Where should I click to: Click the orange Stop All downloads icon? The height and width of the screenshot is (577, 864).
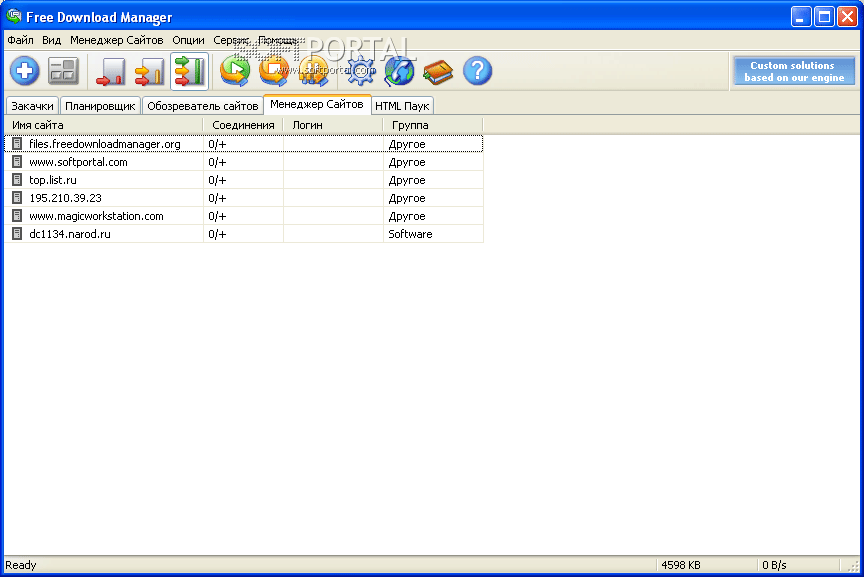(x=274, y=72)
